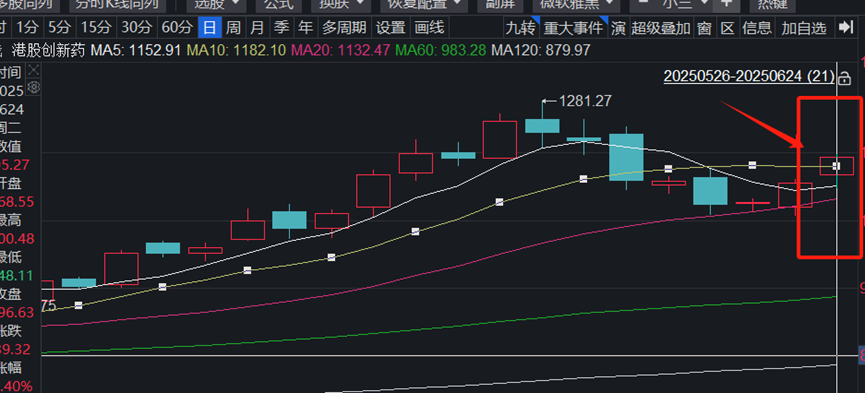865x393 pixels.
Task: Open the gear settings icon in the left panel
Action: pyautogui.click(x=34, y=87)
